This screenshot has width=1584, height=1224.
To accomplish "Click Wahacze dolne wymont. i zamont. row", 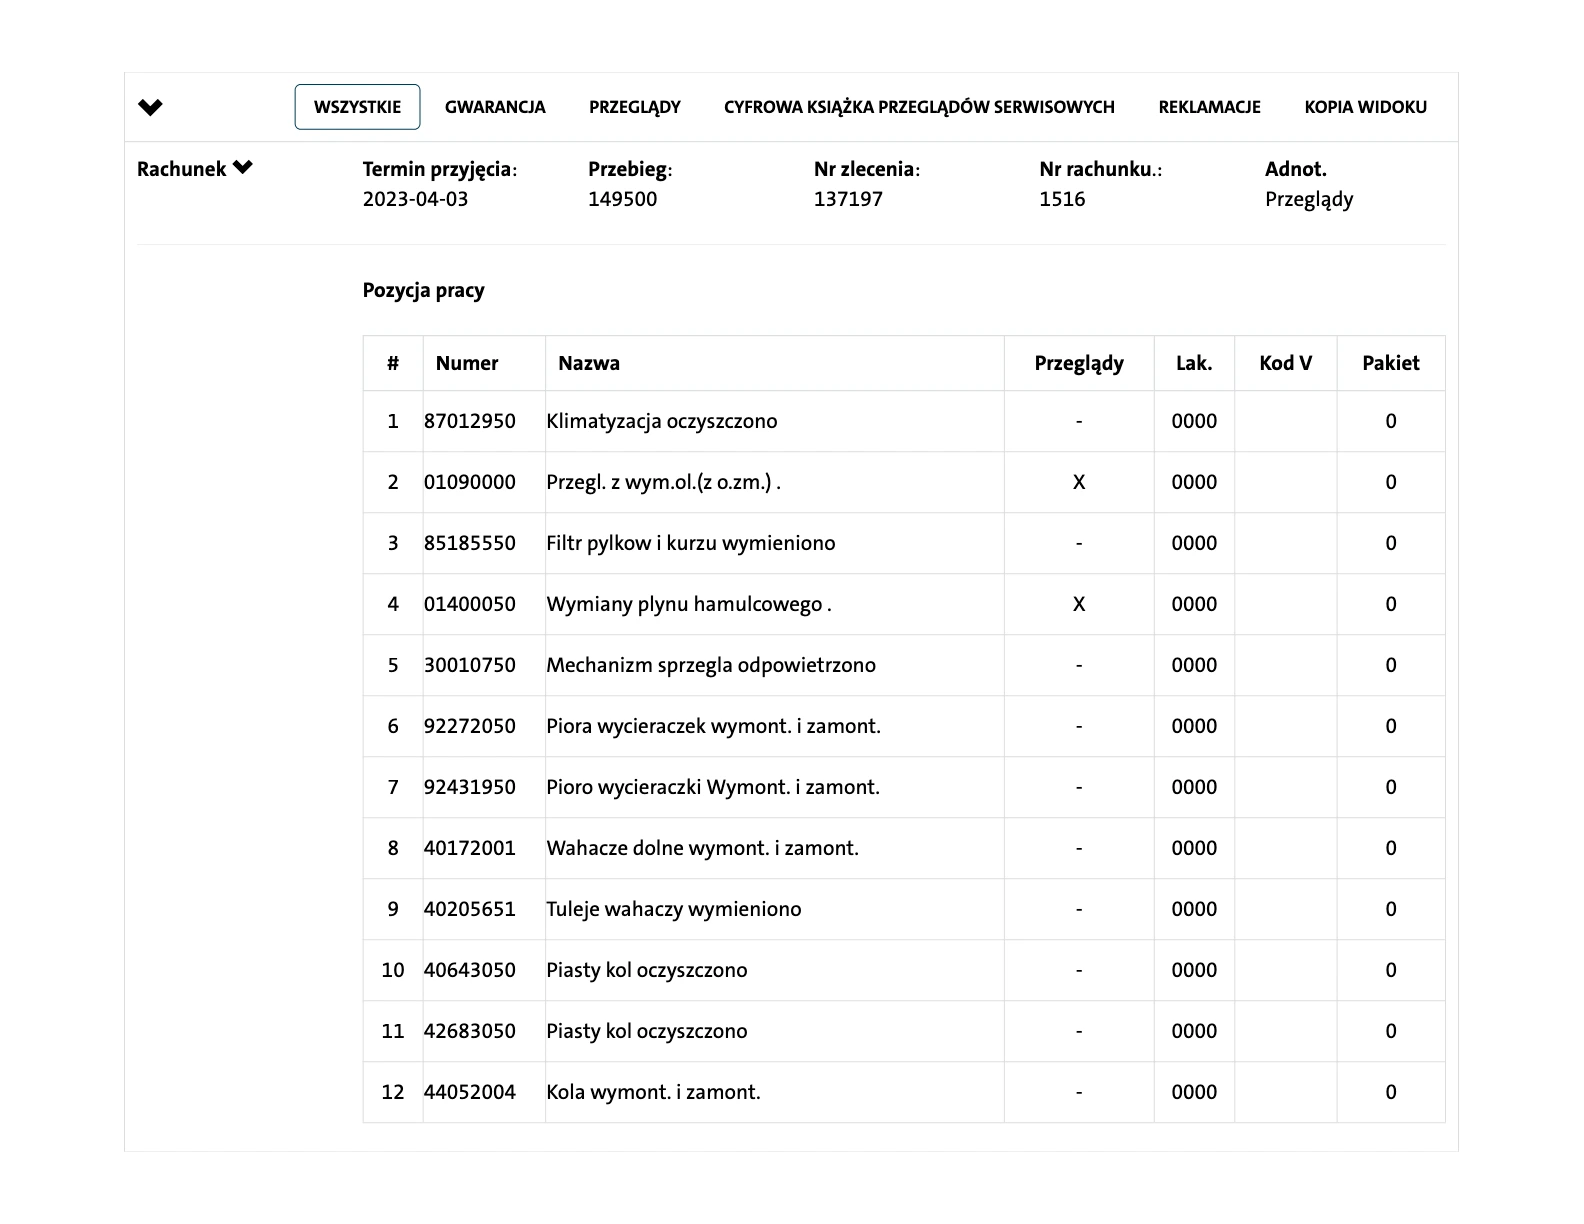I will (702, 848).
